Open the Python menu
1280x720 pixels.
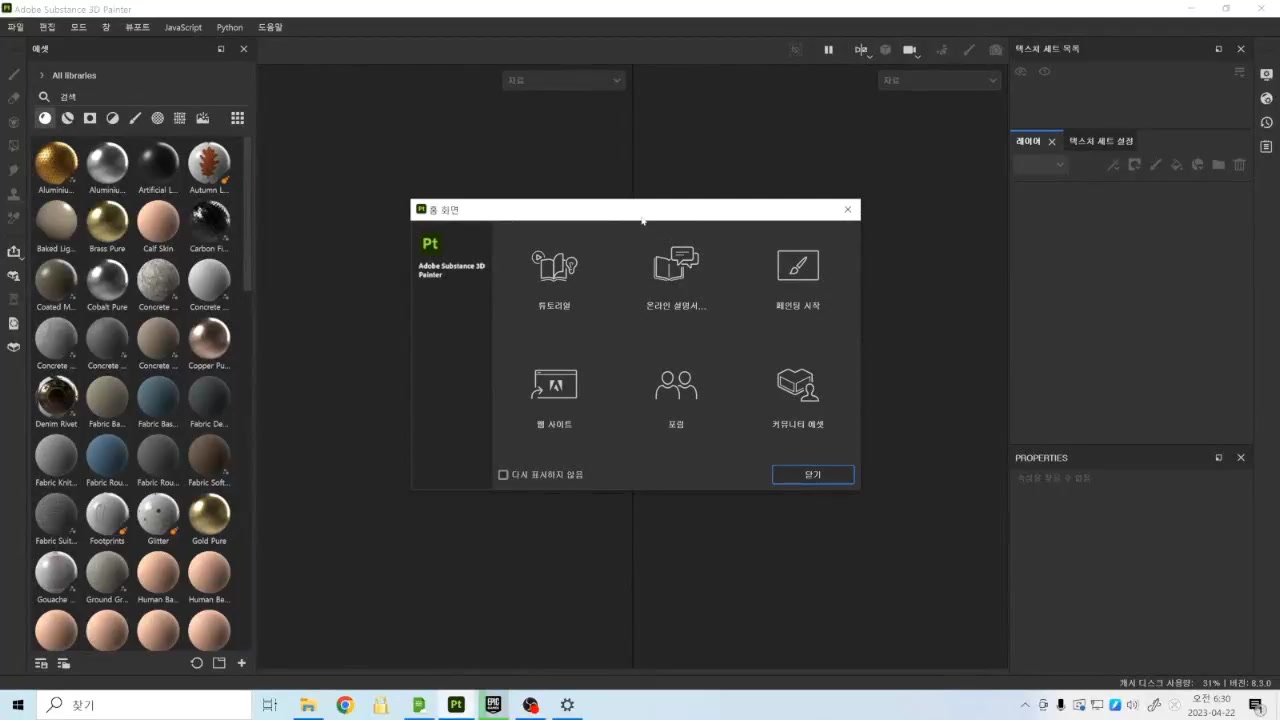(229, 27)
